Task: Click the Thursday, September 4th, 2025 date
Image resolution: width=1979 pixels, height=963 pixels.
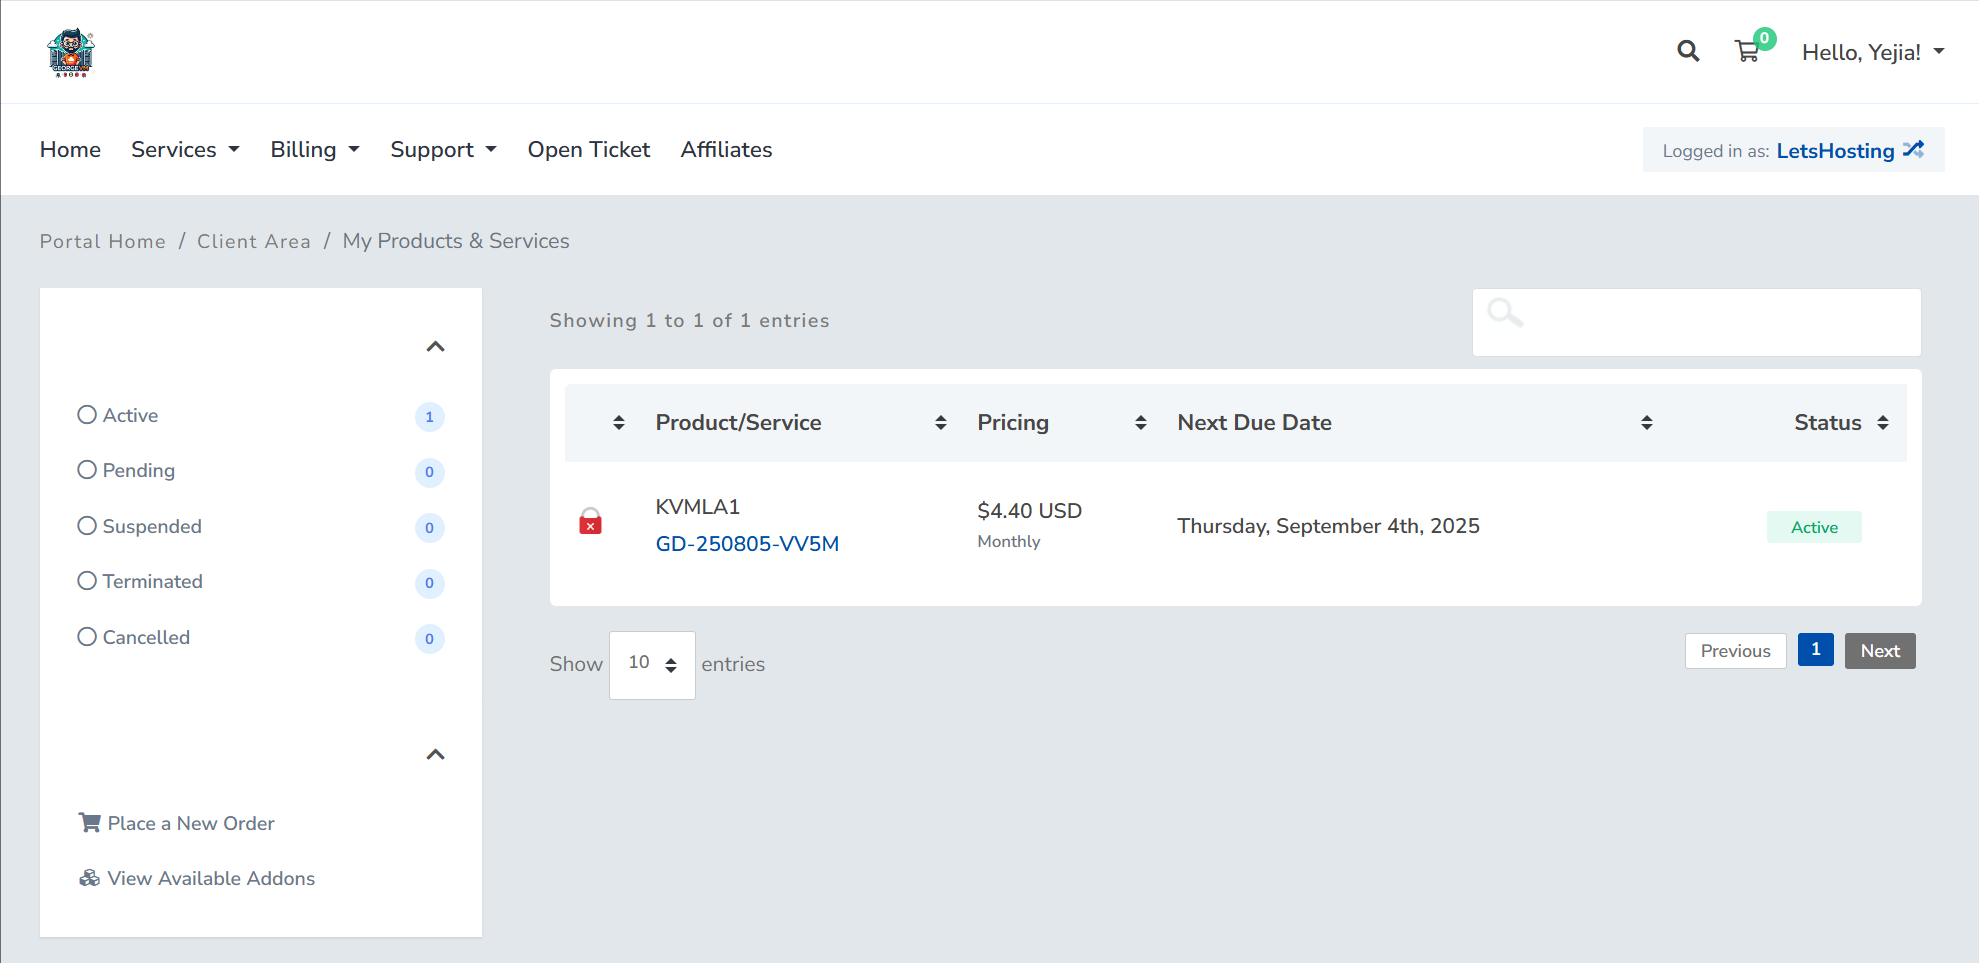Action: click(1328, 526)
